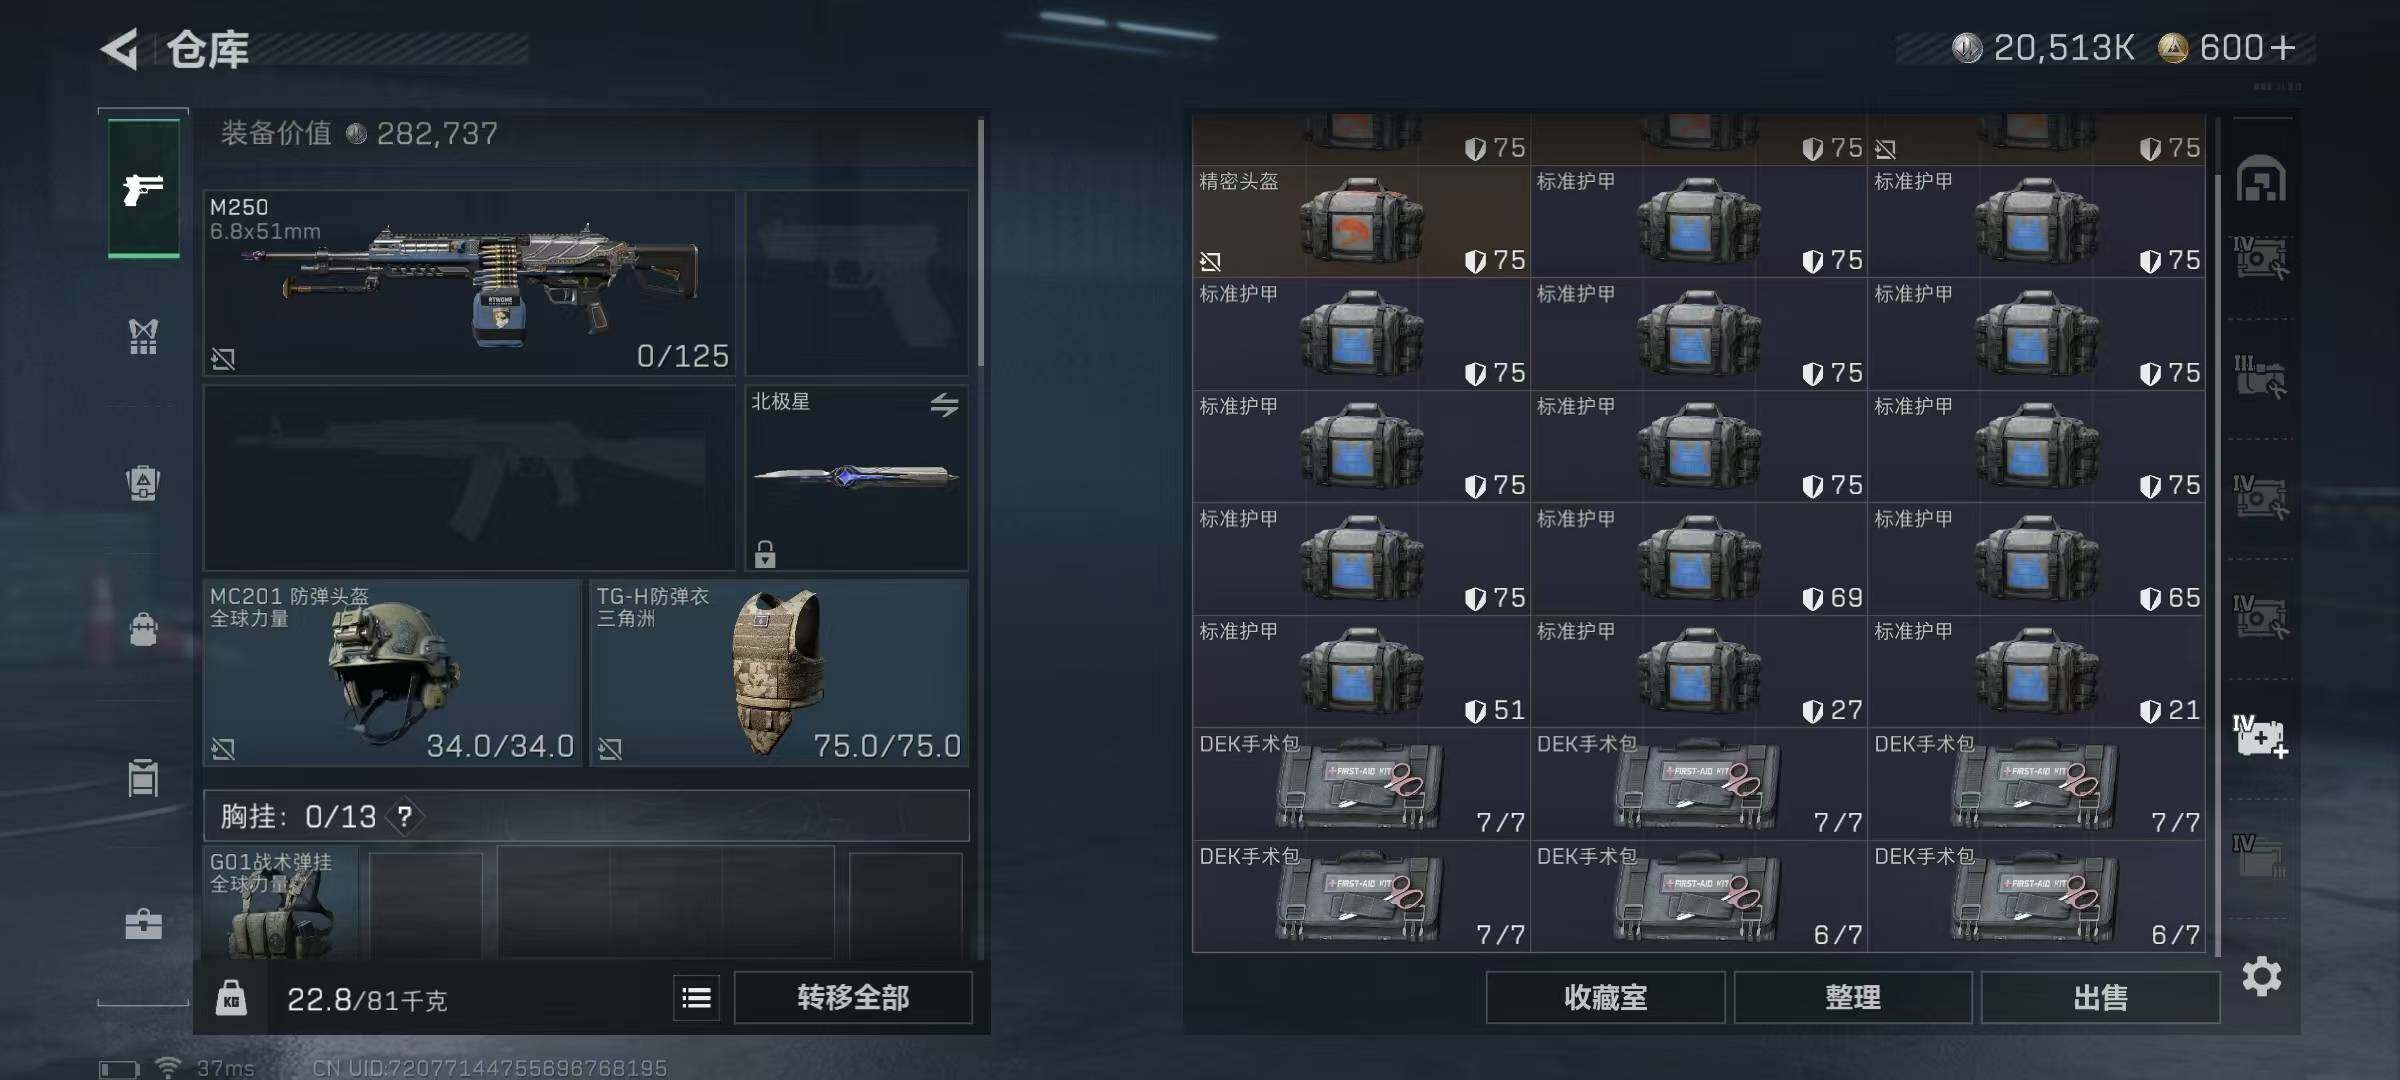Open the settings gear icon

[2261, 976]
